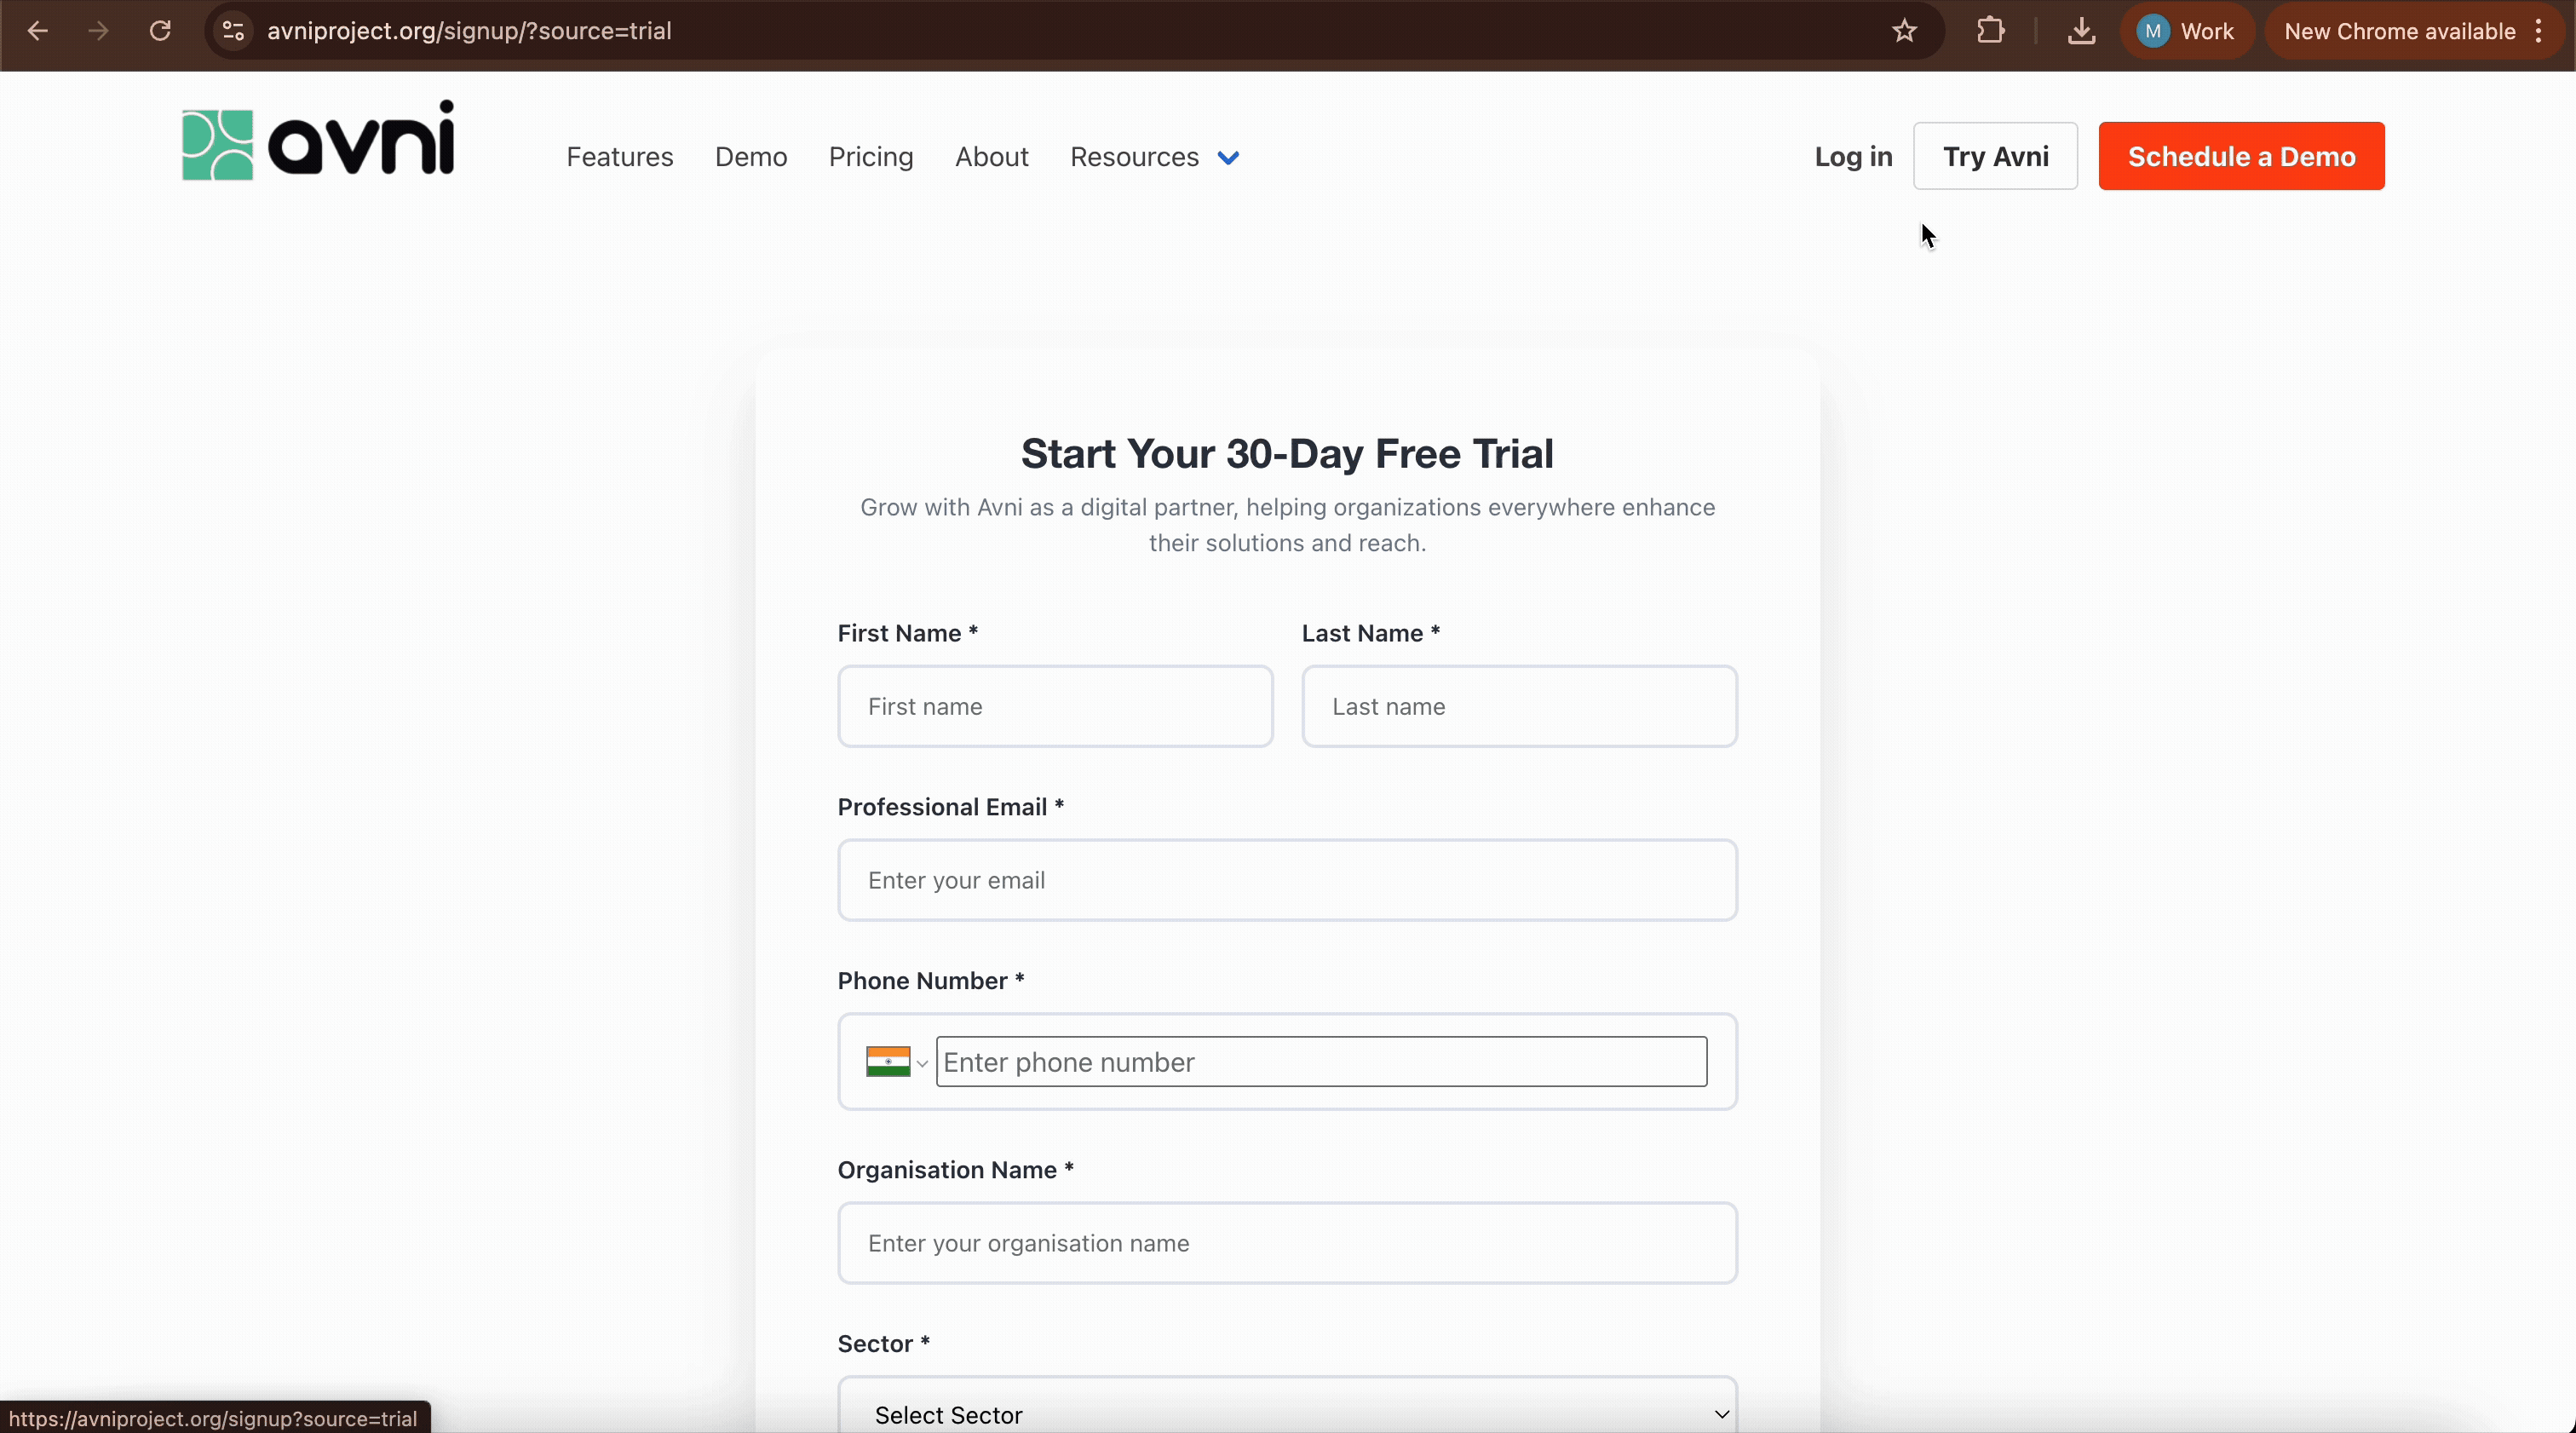Screen dimensions: 2576x1433
Task: Click the Log in link
Action: 1853,157
